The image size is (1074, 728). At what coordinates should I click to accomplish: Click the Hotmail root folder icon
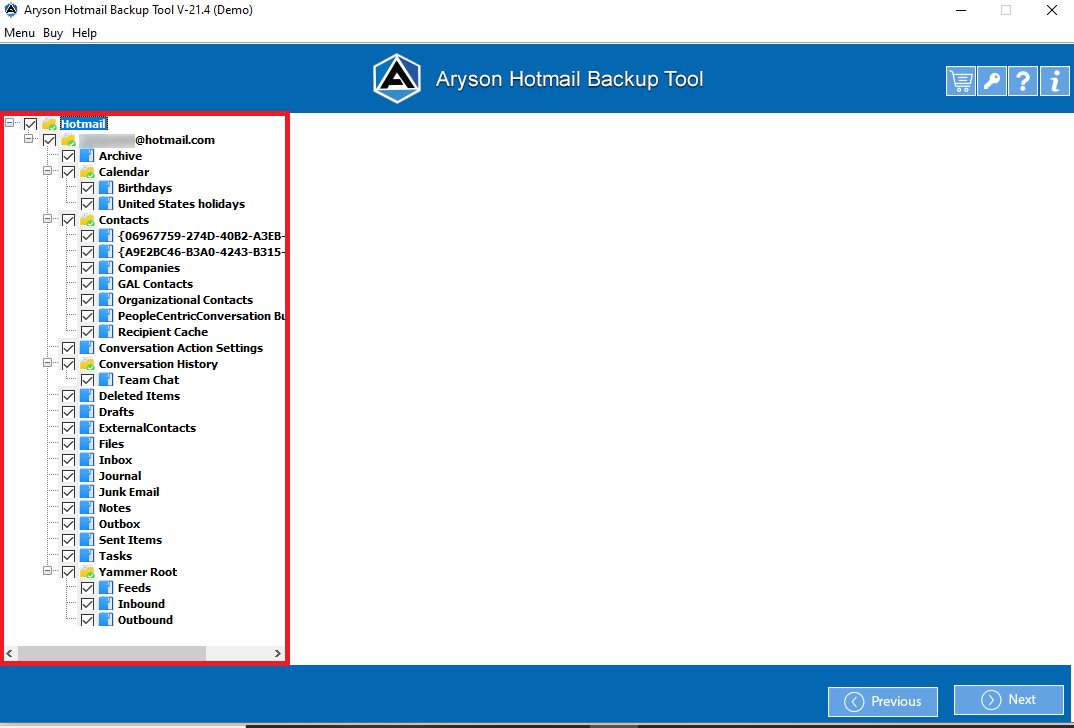49,124
